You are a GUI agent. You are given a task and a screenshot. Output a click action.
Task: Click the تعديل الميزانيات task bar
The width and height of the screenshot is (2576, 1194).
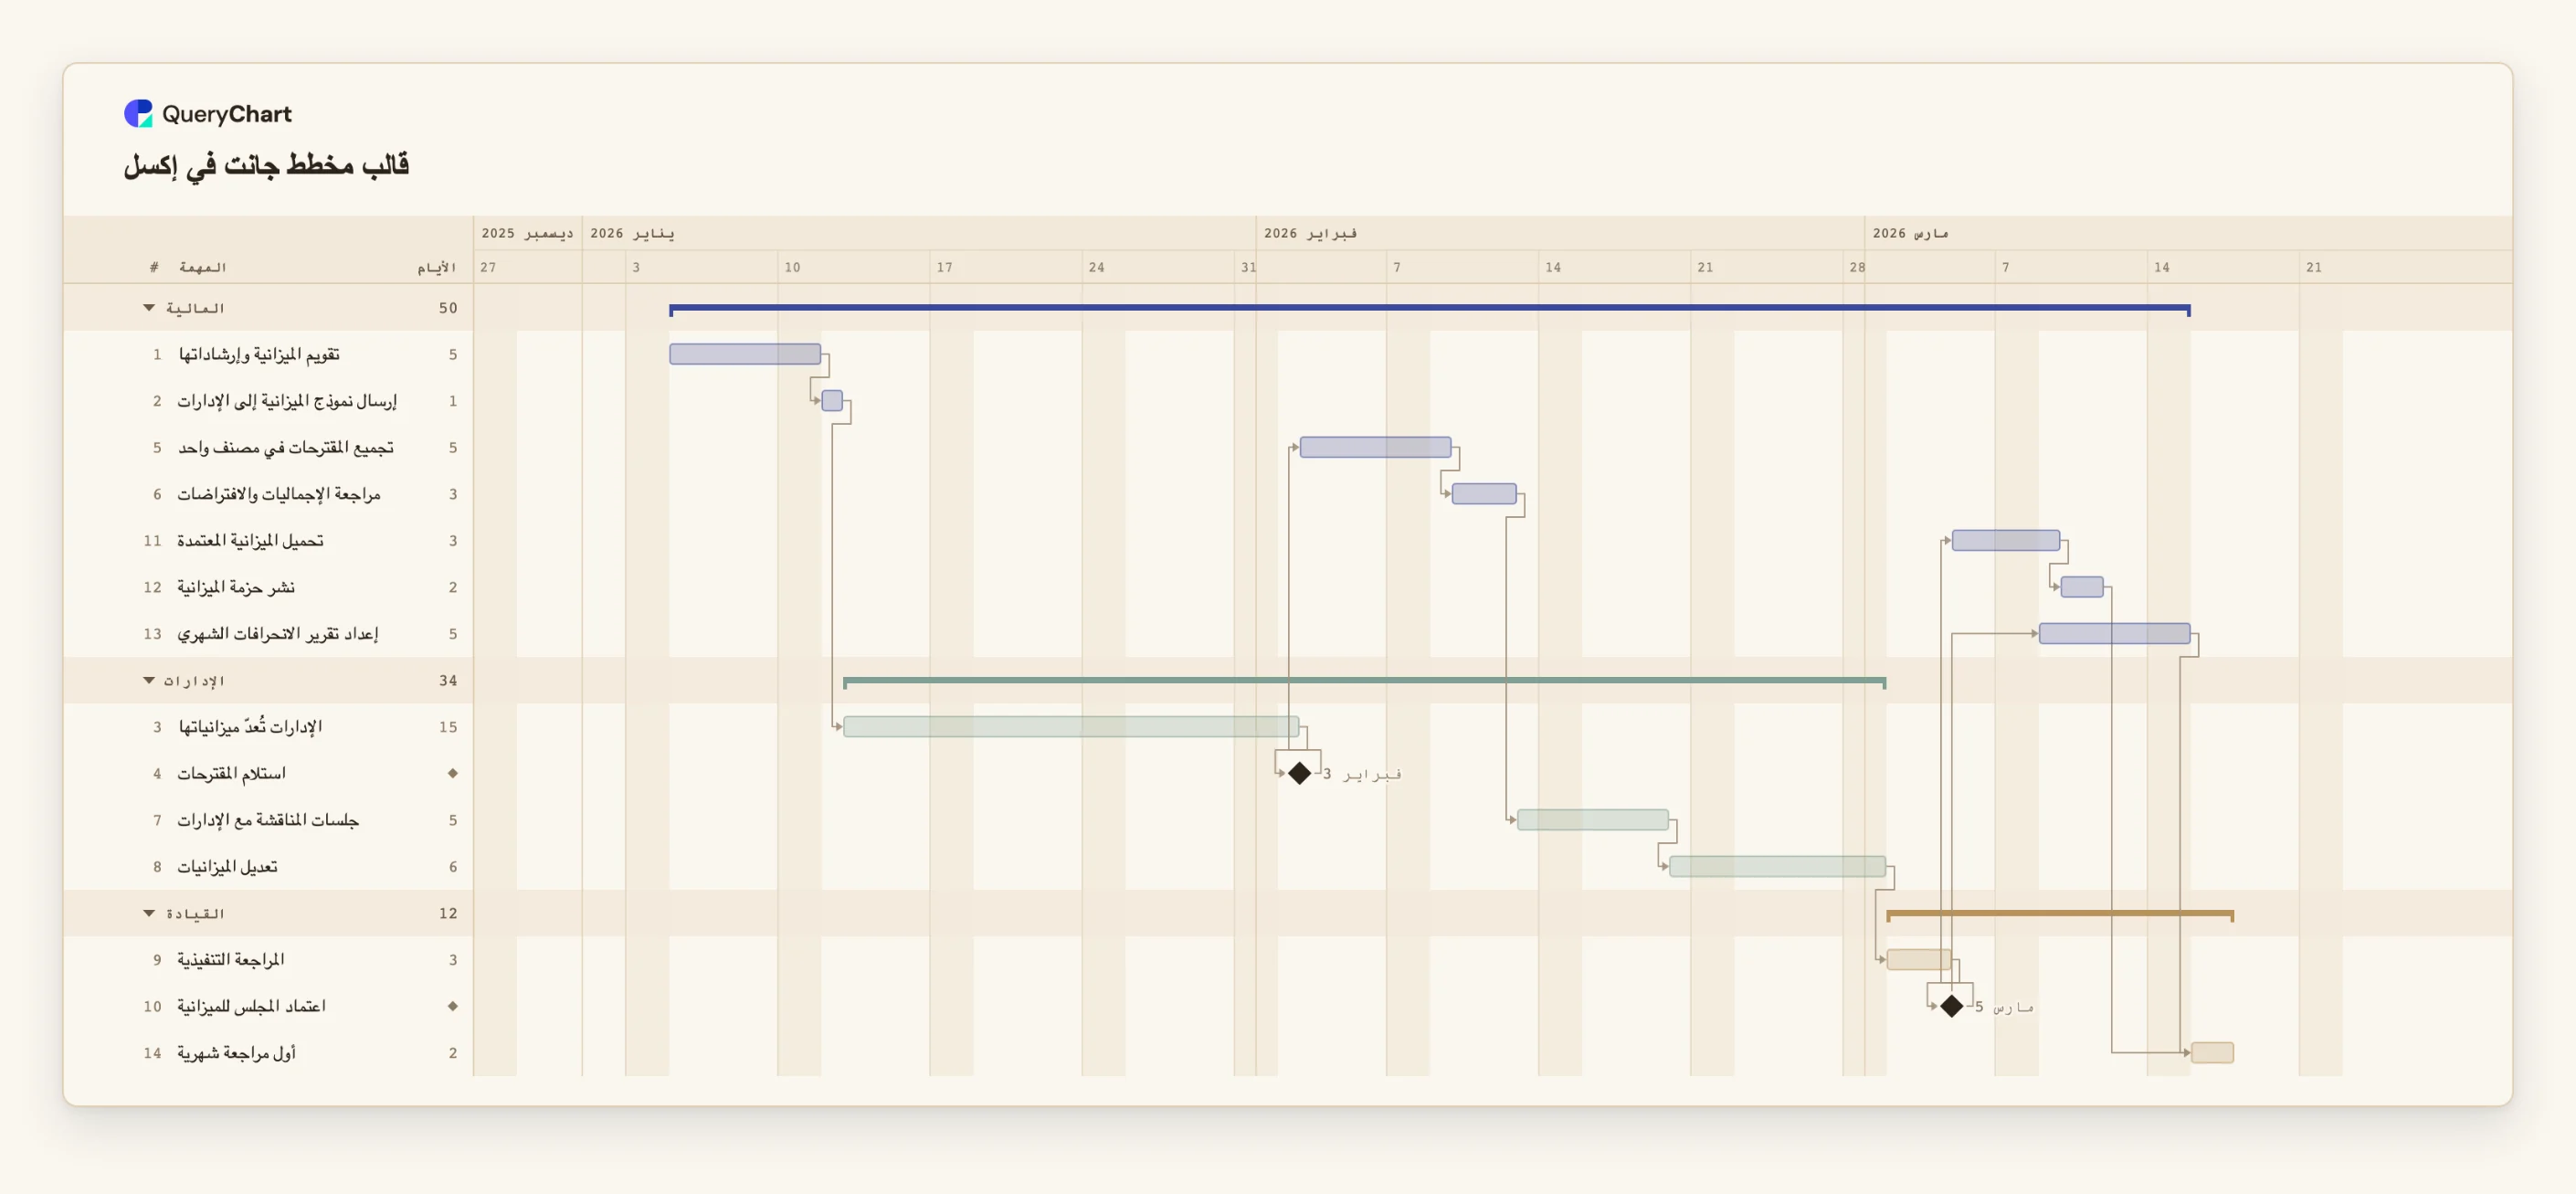[x=1777, y=866]
